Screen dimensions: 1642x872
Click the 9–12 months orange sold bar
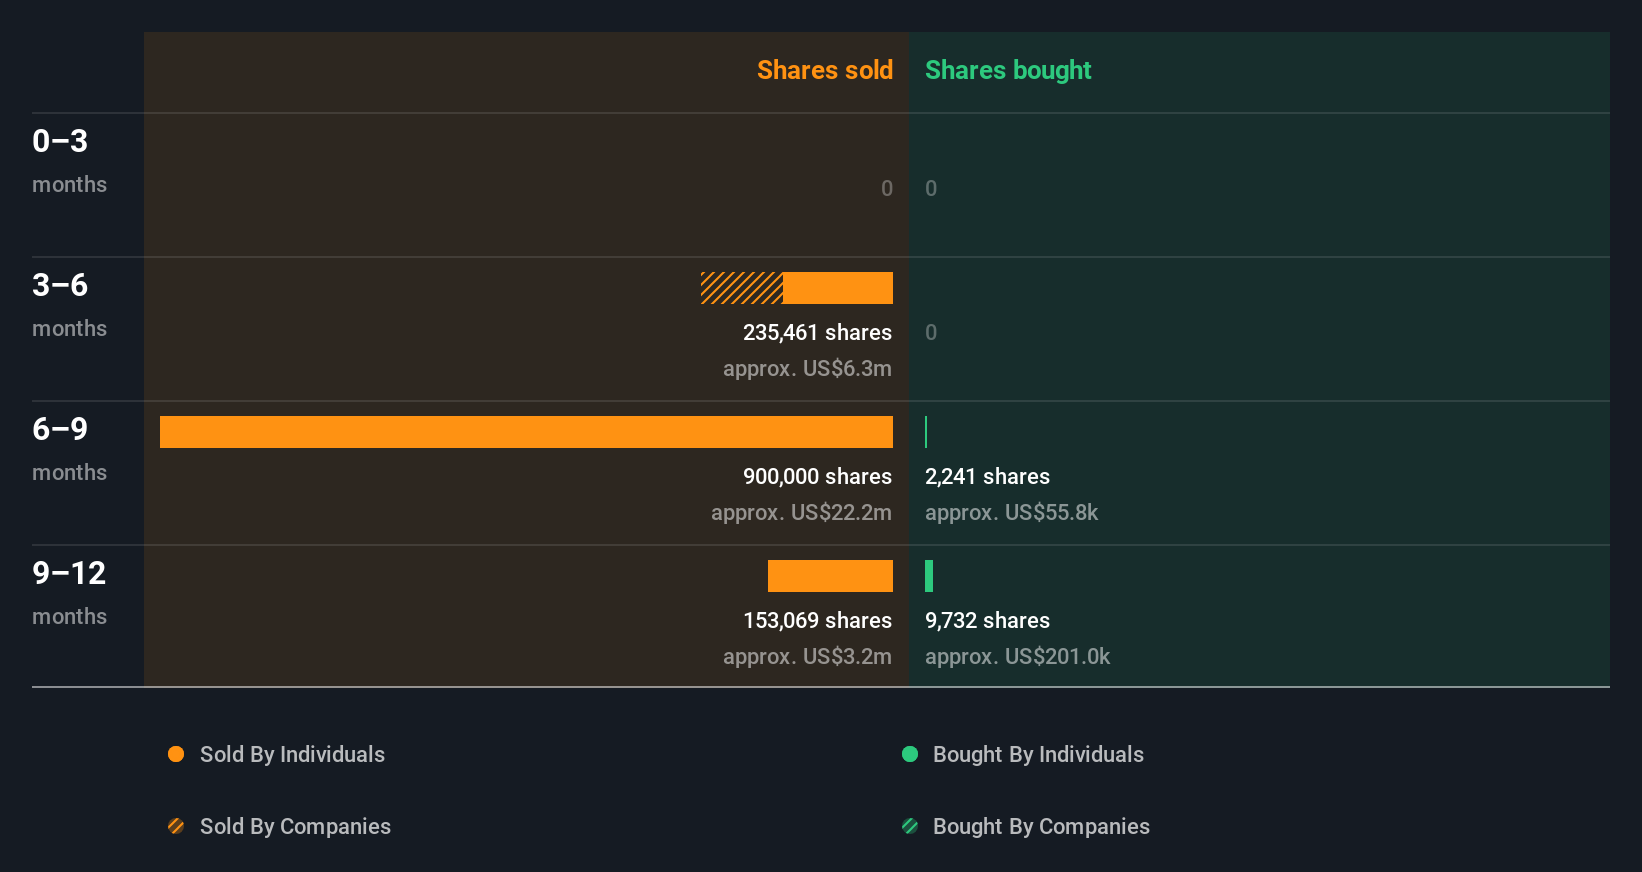[830, 576]
